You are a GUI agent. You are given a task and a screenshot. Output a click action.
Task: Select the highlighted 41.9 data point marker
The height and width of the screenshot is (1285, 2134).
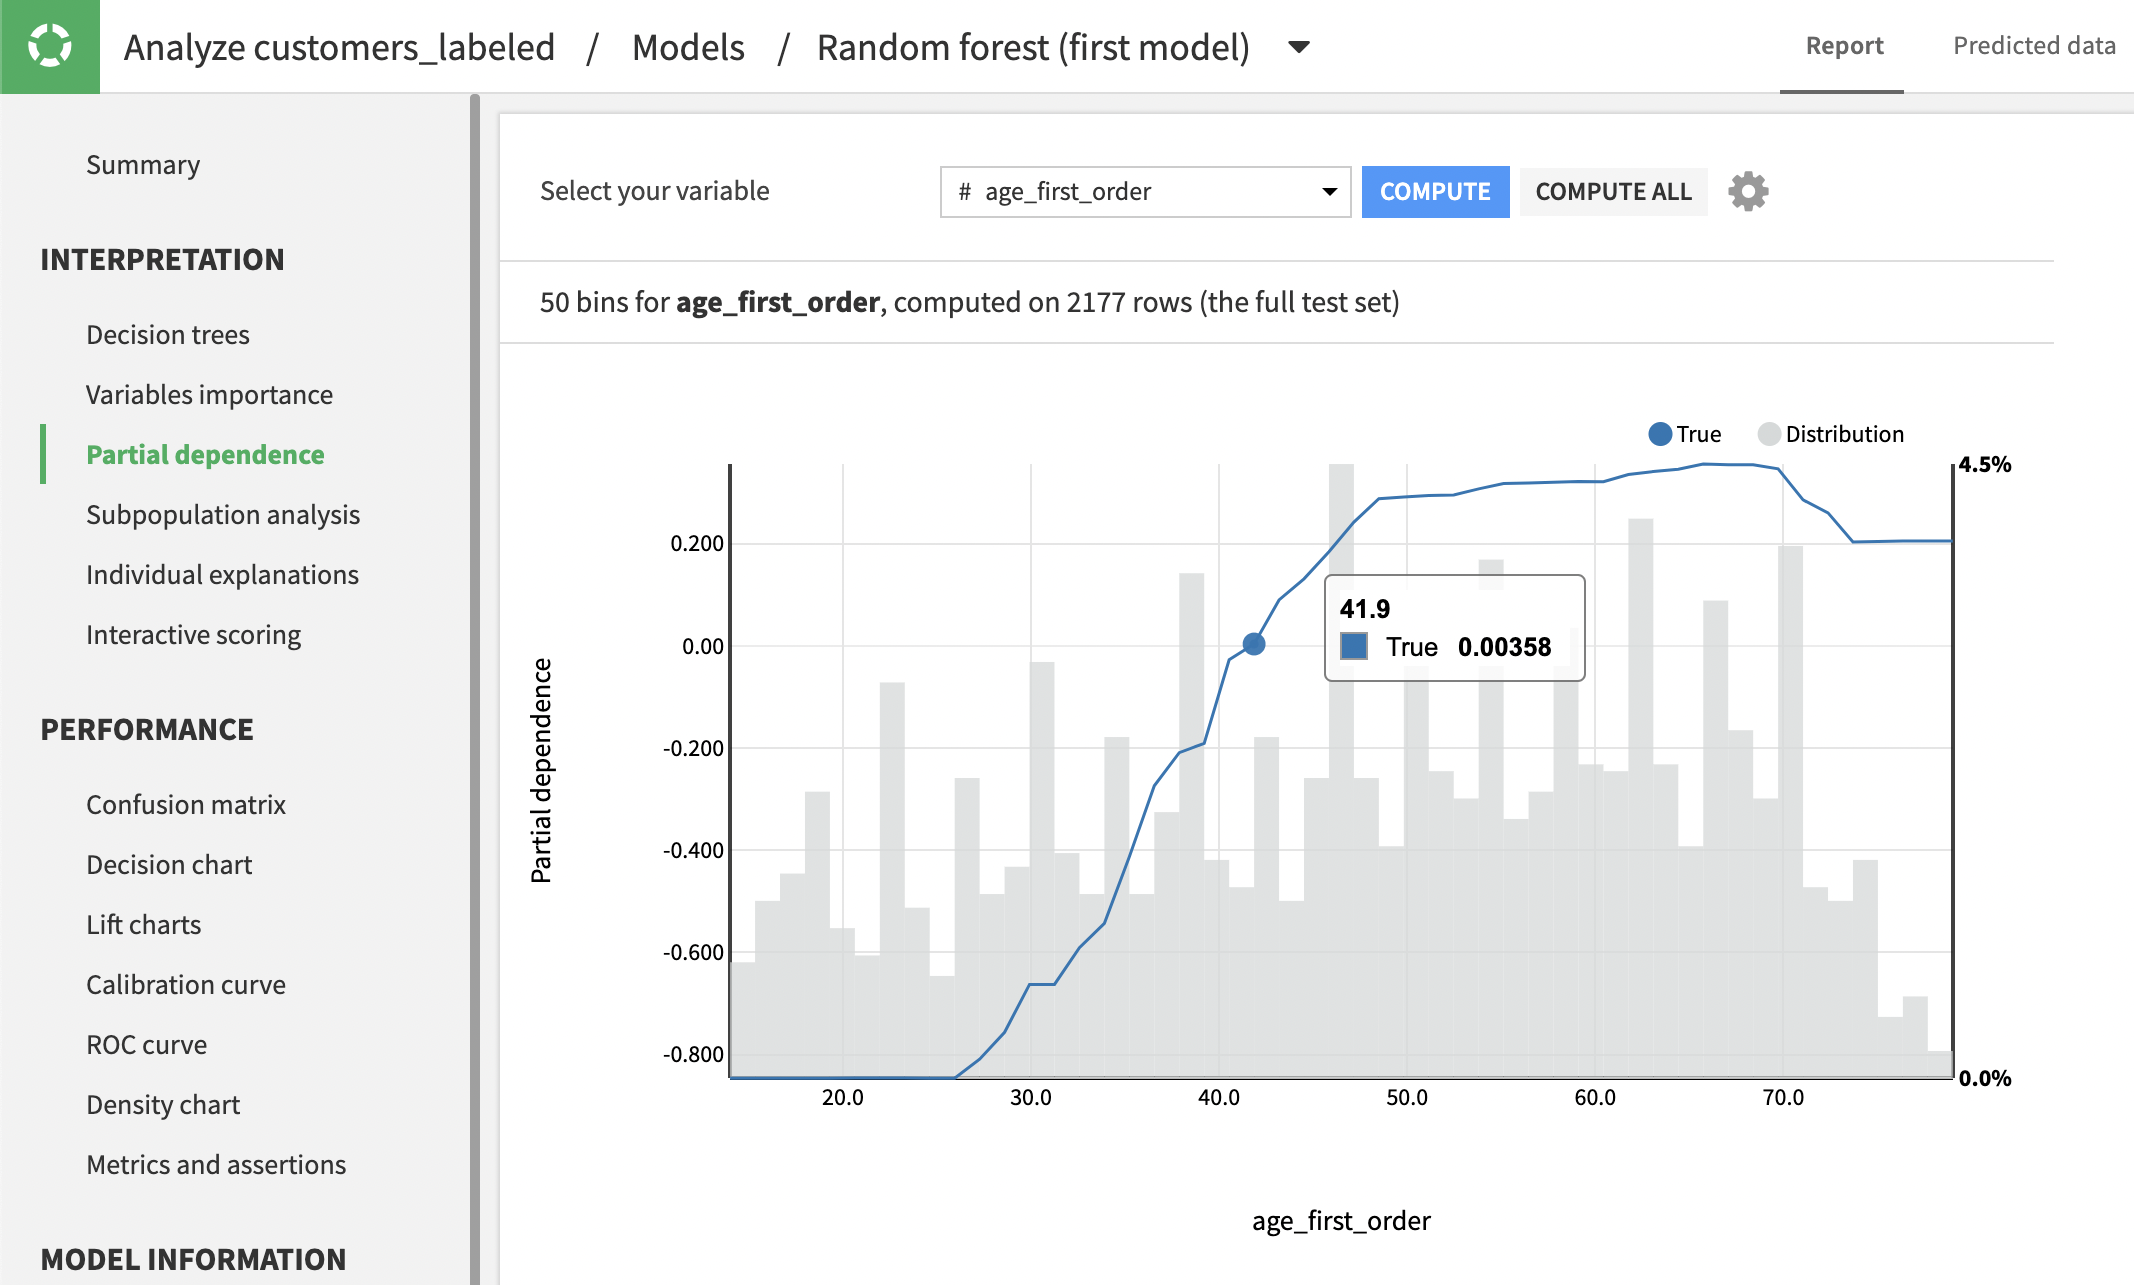1253,644
